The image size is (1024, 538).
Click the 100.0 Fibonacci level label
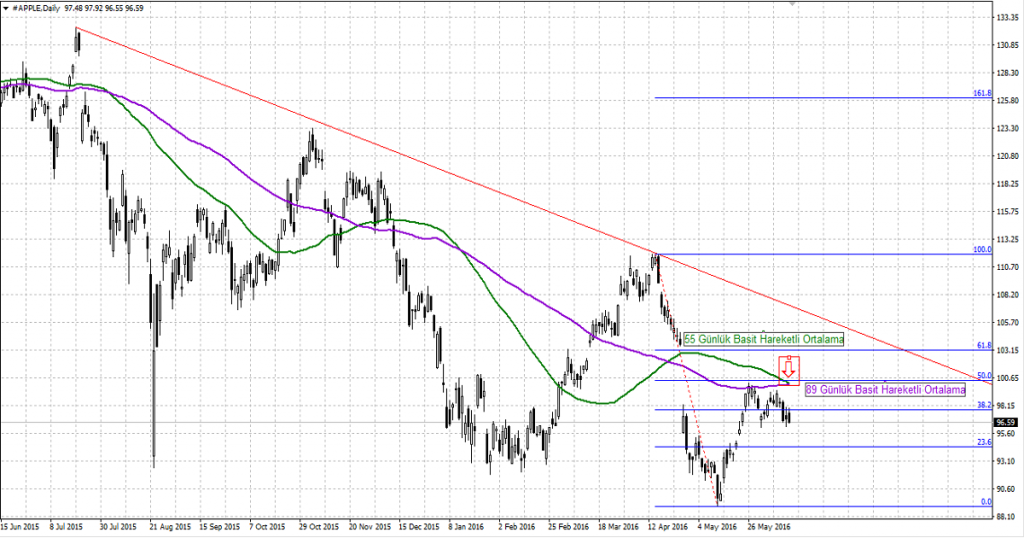pos(982,250)
